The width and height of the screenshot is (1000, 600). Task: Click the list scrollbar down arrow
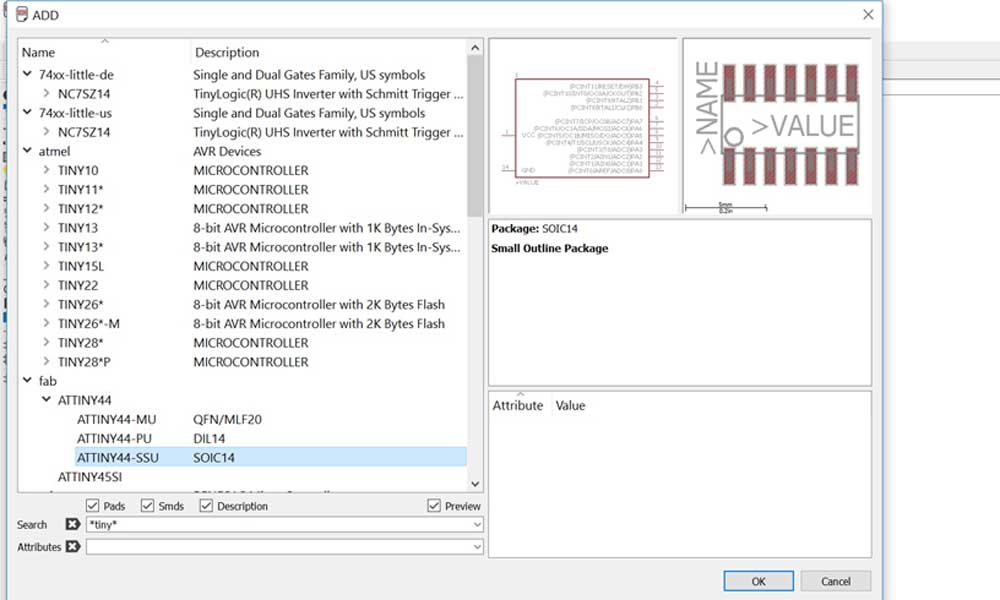tap(474, 484)
